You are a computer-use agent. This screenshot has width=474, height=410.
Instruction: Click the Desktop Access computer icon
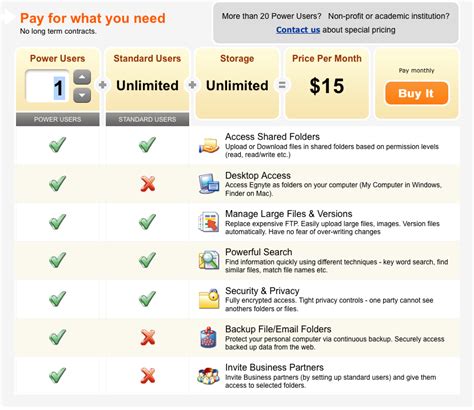(209, 184)
